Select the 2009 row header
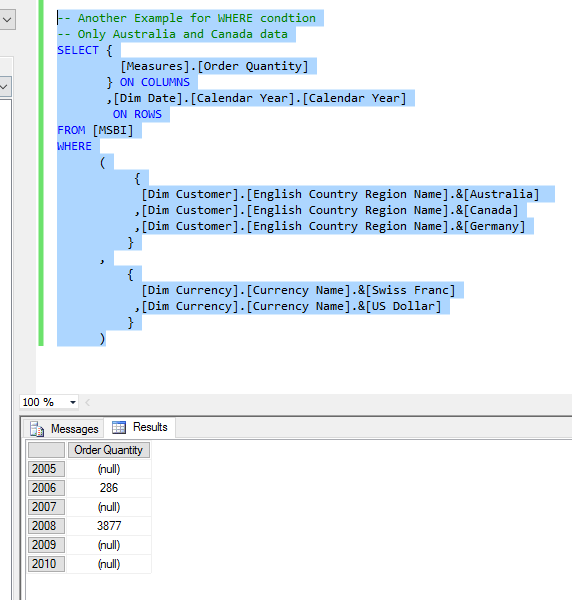The width and height of the screenshot is (572, 600). click(x=46, y=545)
